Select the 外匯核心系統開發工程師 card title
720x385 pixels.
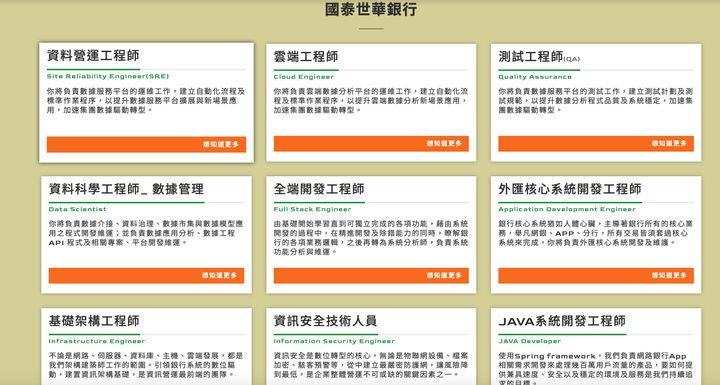pos(570,189)
